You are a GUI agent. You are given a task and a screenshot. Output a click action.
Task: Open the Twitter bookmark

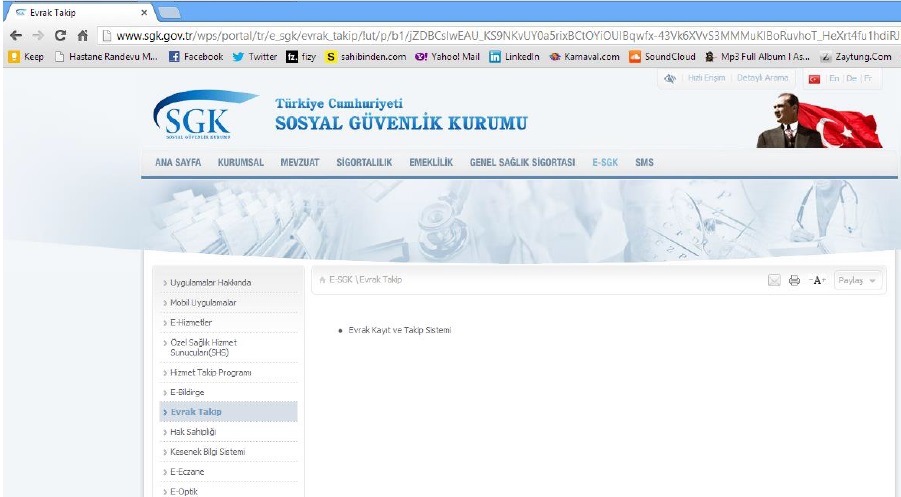tap(255, 56)
